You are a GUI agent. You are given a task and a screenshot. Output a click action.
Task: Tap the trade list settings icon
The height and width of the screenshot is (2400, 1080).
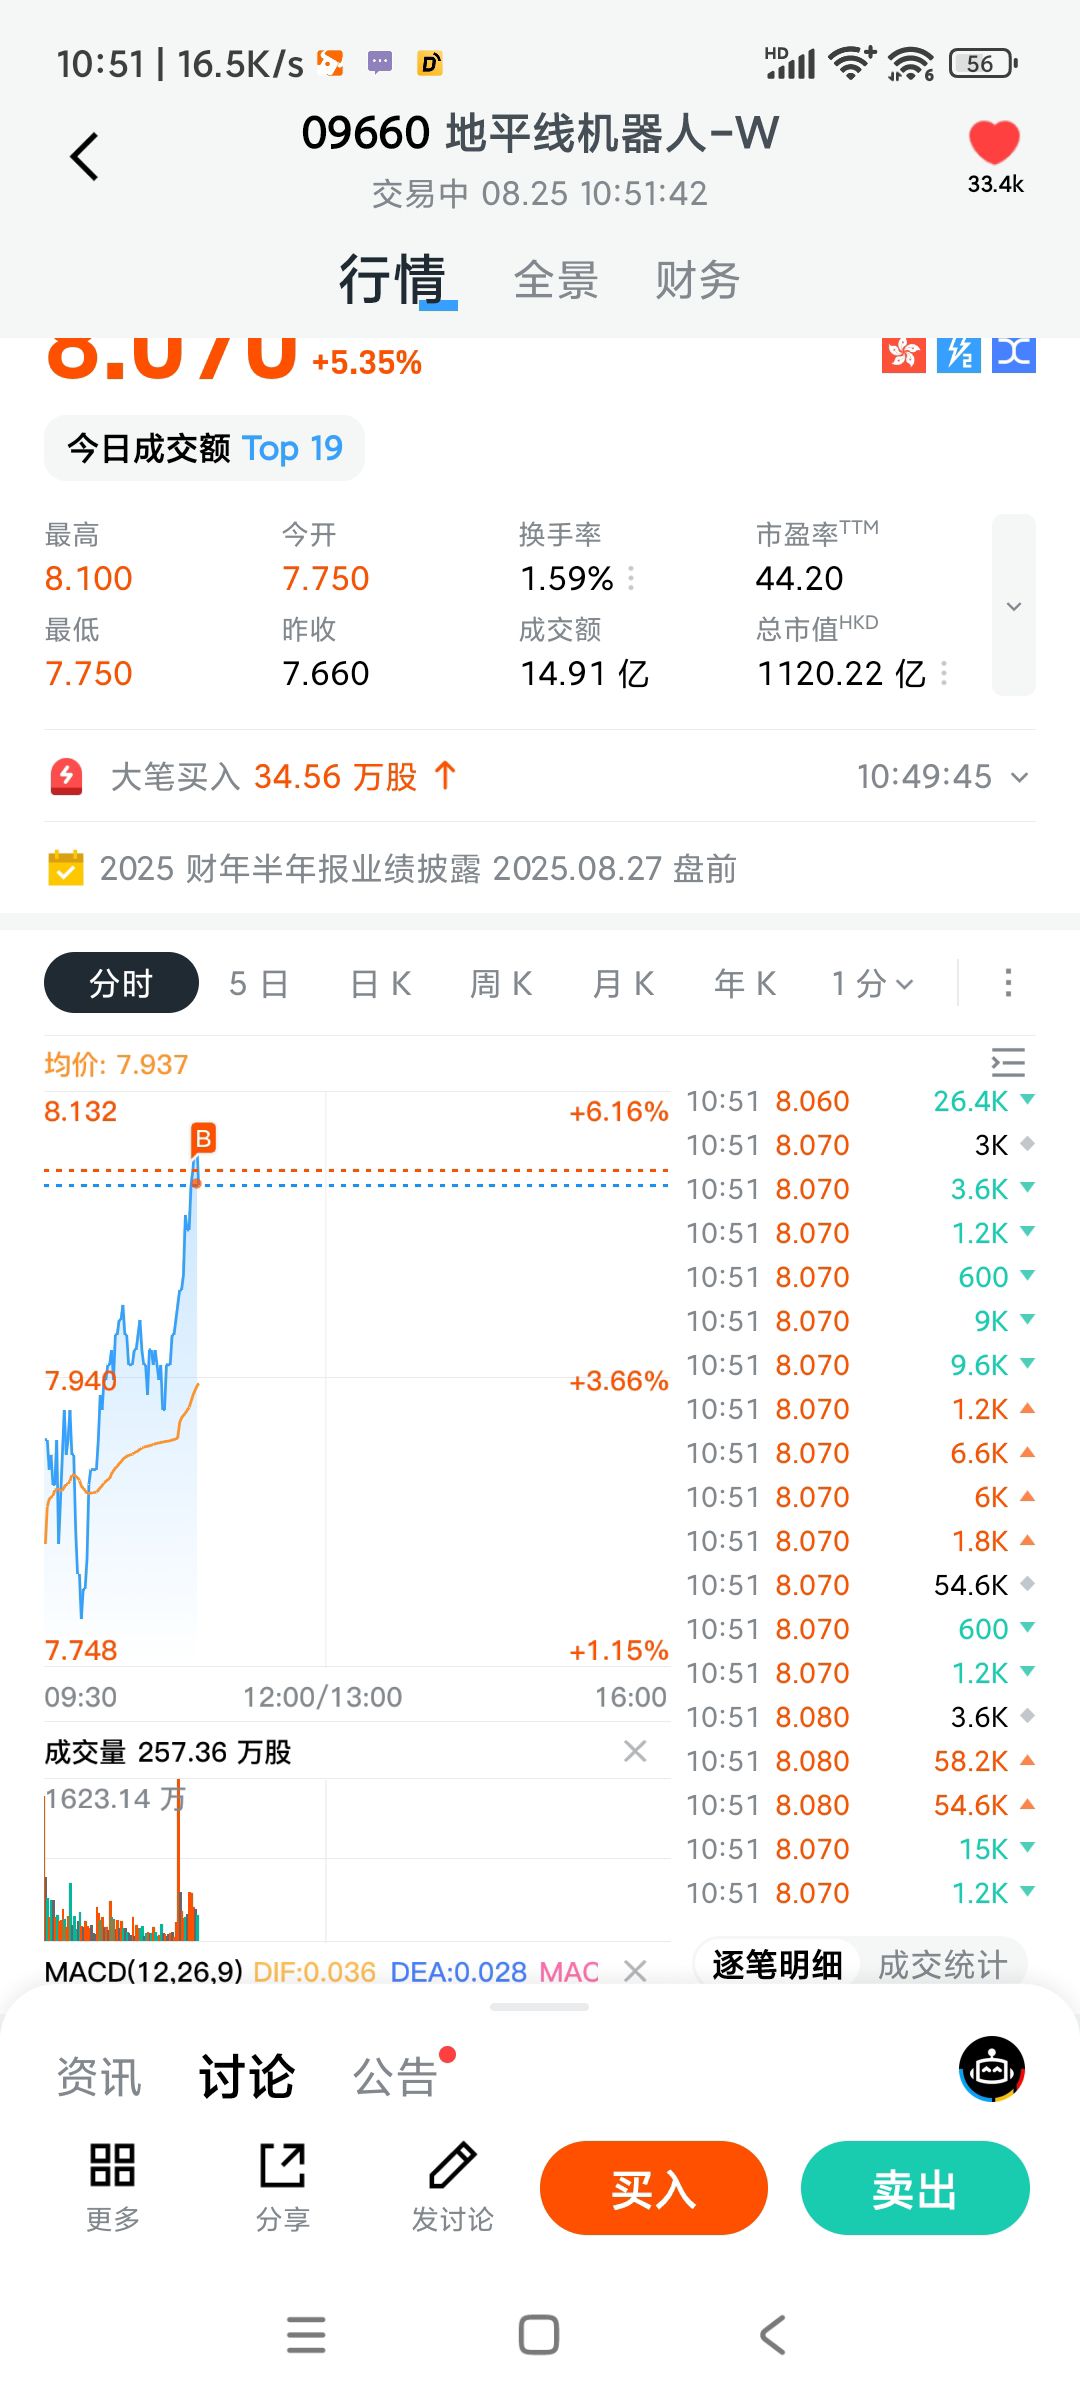pyautogui.click(x=1008, y=1062)
